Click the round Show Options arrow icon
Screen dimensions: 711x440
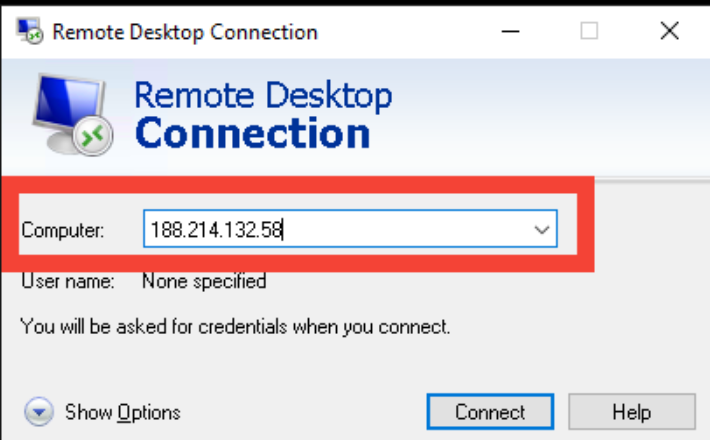[39, 412]
